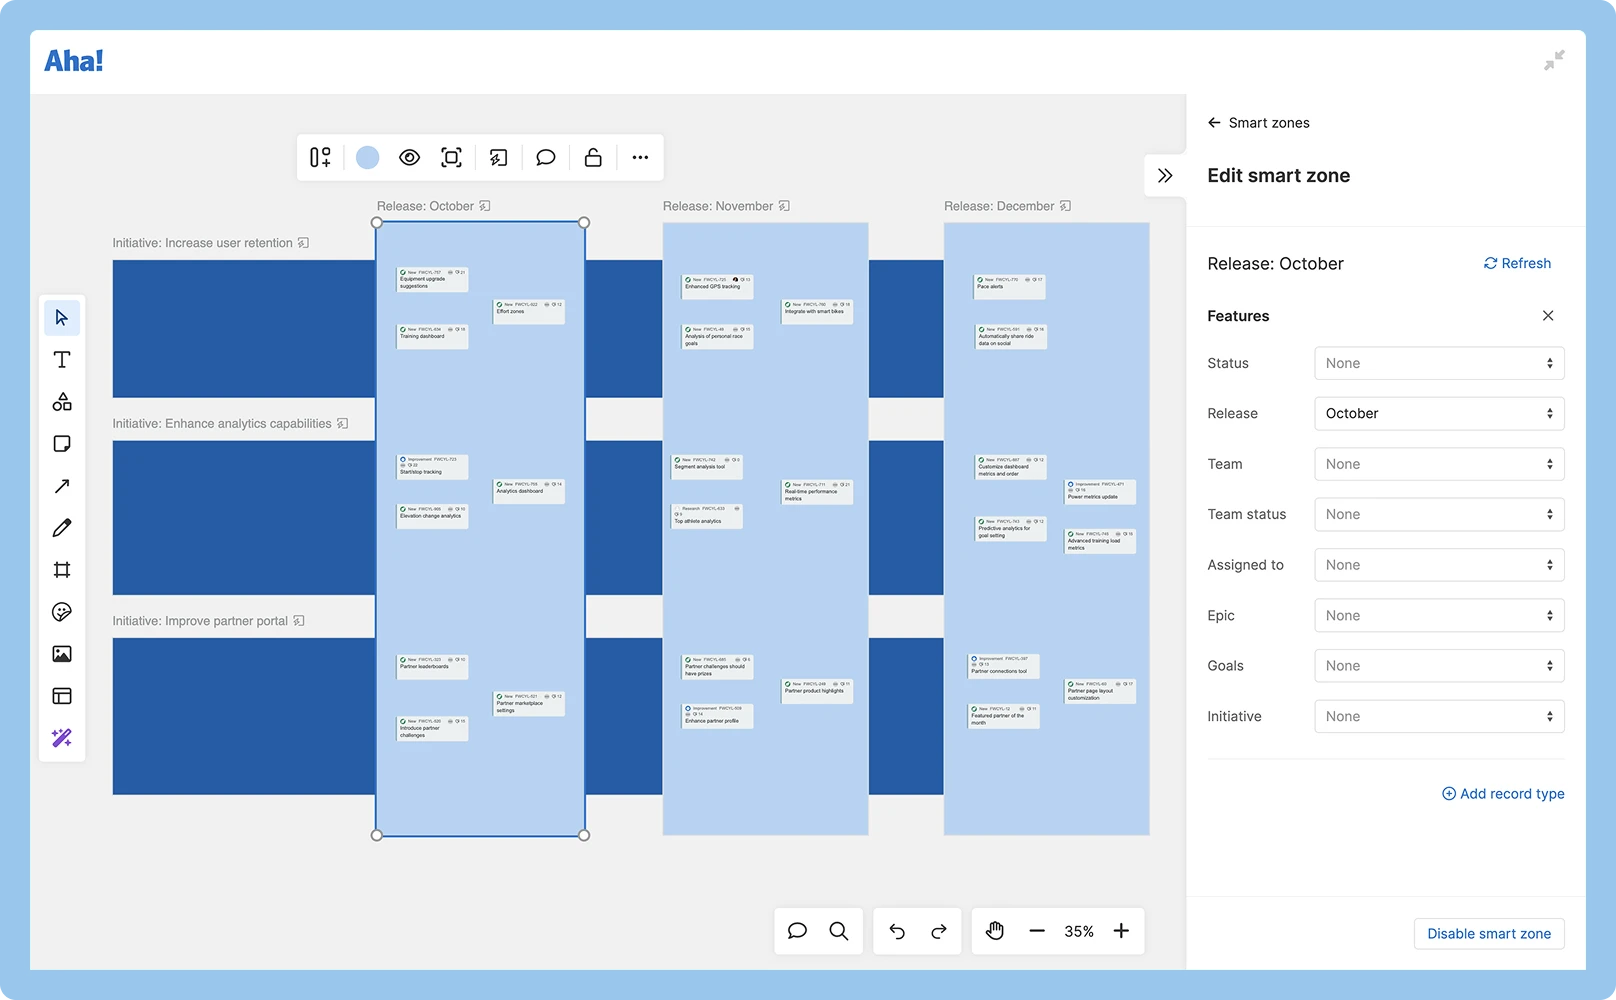Image resolution: width=1616 pixels, height=1000 pixels.
Task: Open more options with the ellipsis icon
Action: click(x=640, y=157)
